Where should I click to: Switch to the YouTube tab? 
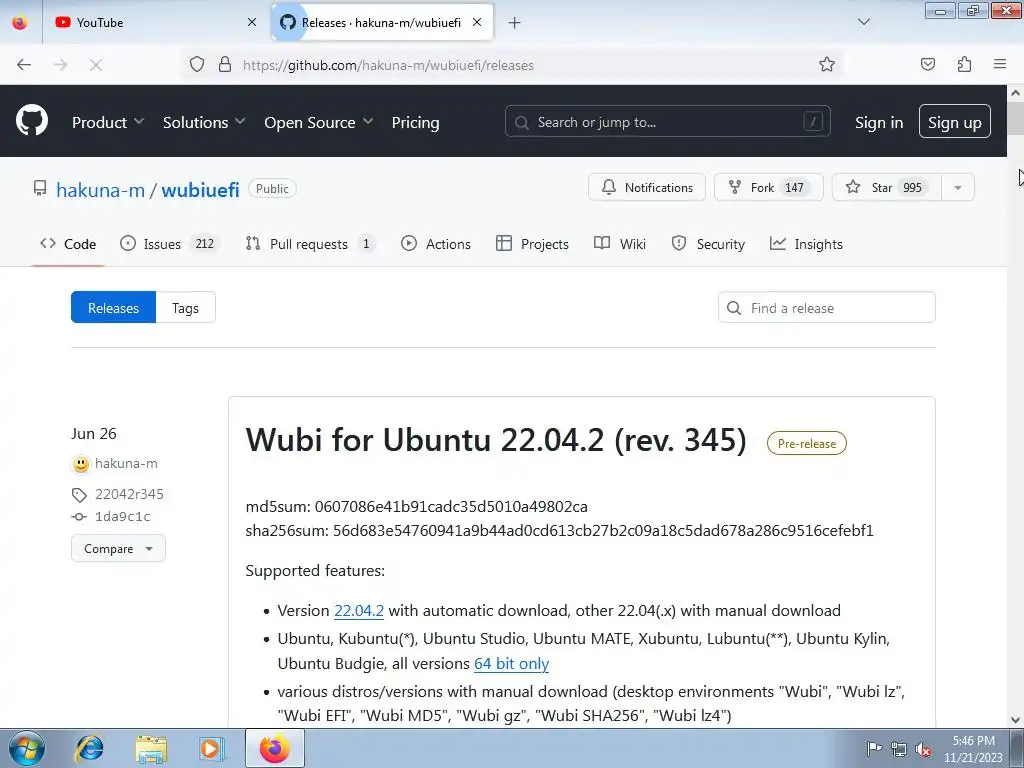[154, 22]
